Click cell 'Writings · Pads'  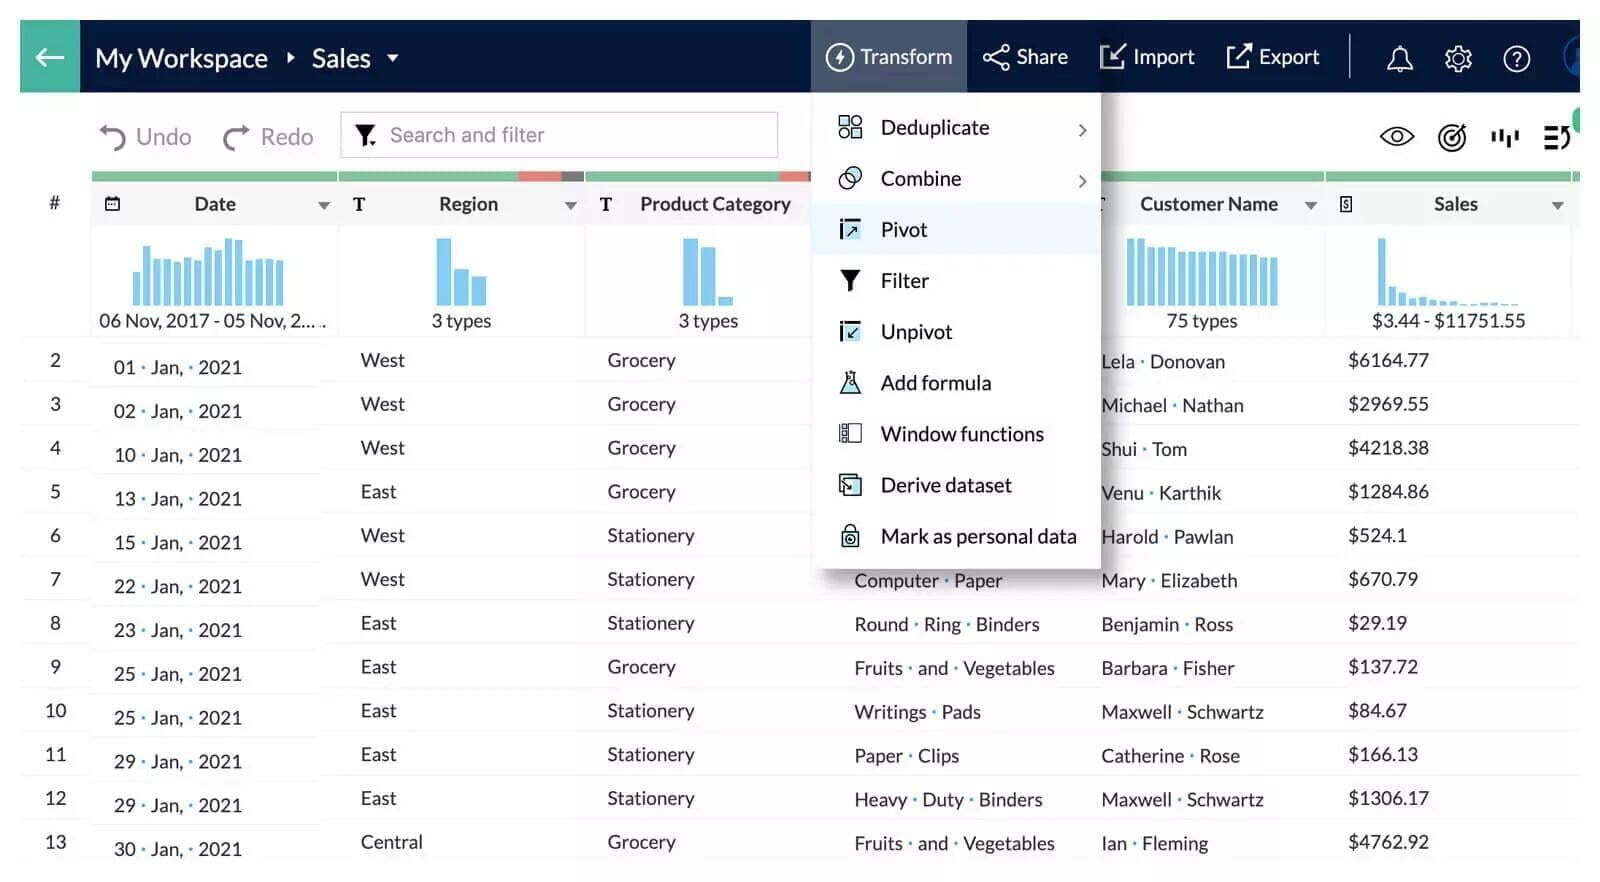[917, 712]
